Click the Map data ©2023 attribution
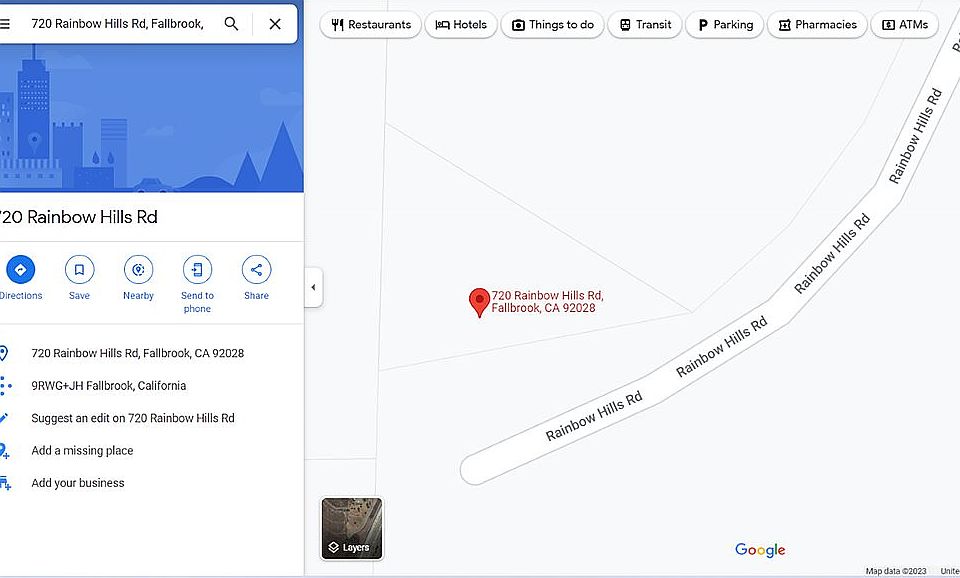This screenshot has width=960, height=578. (896, 571)
